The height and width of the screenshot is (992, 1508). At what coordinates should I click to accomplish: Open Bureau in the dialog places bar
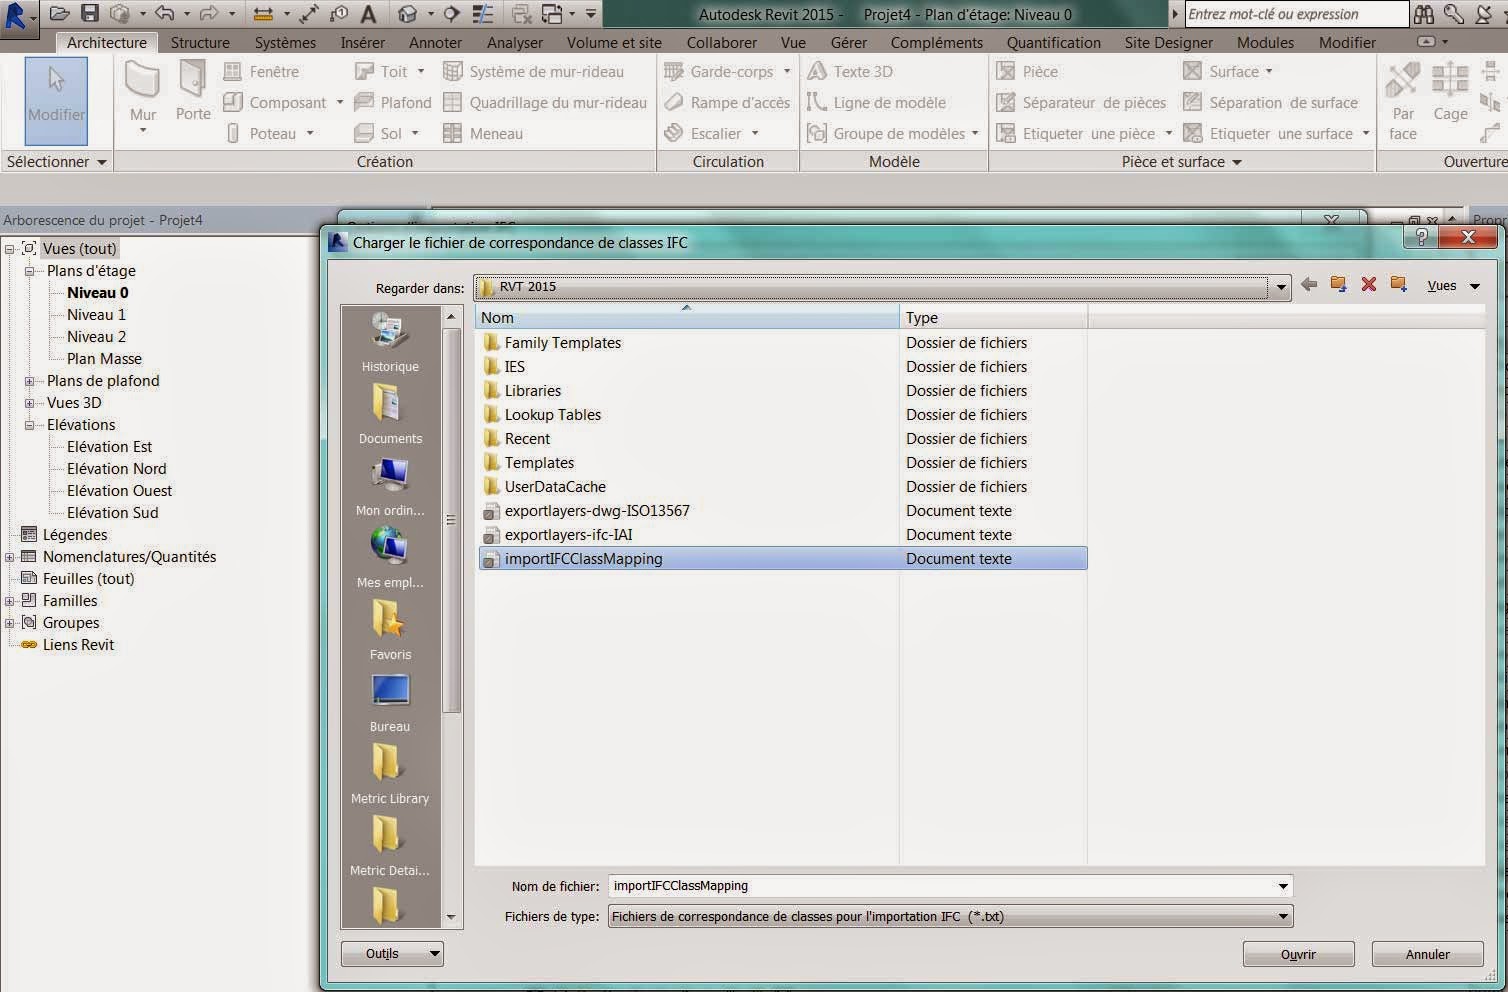tap(390, 702)
